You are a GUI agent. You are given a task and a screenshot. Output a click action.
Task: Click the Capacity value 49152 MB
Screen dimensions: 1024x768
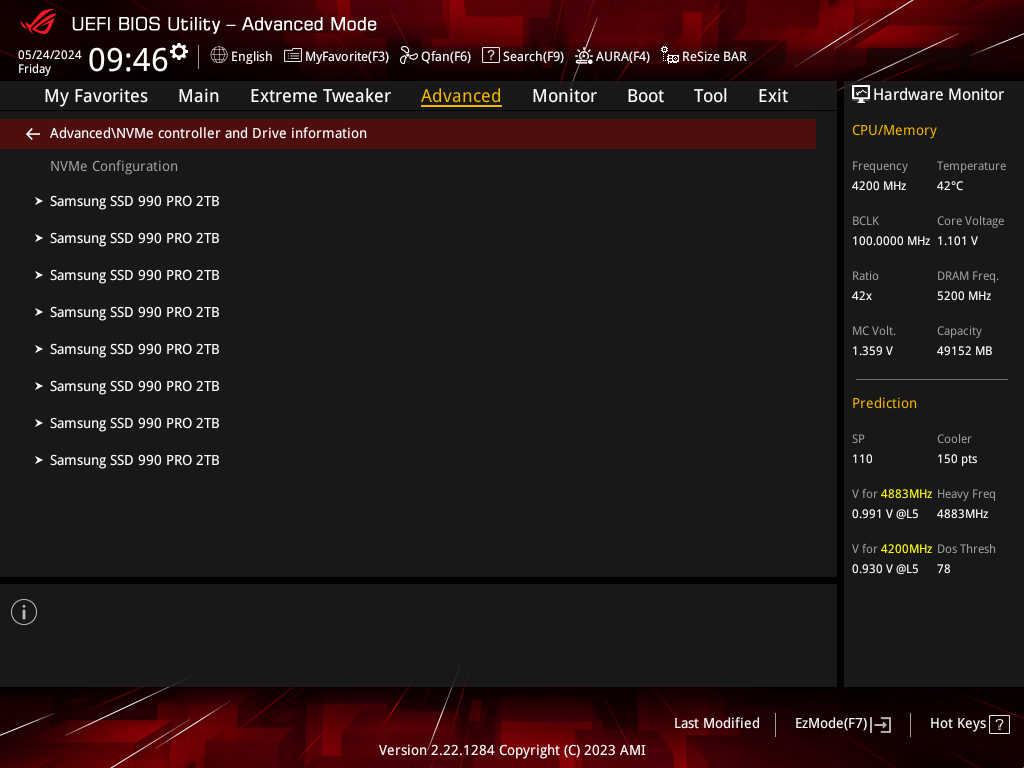(965, 351)
